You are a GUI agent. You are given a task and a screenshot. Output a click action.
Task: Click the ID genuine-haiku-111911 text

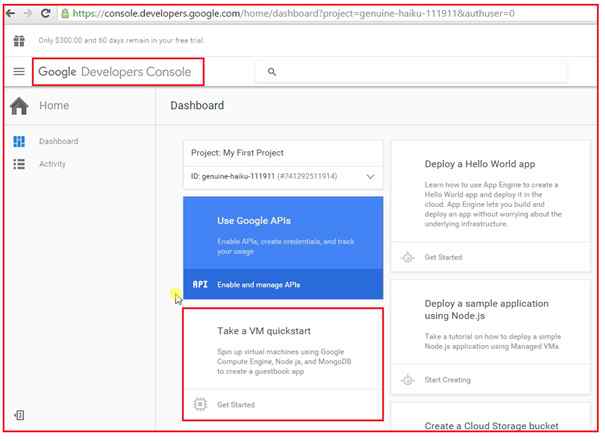point(264,176)
